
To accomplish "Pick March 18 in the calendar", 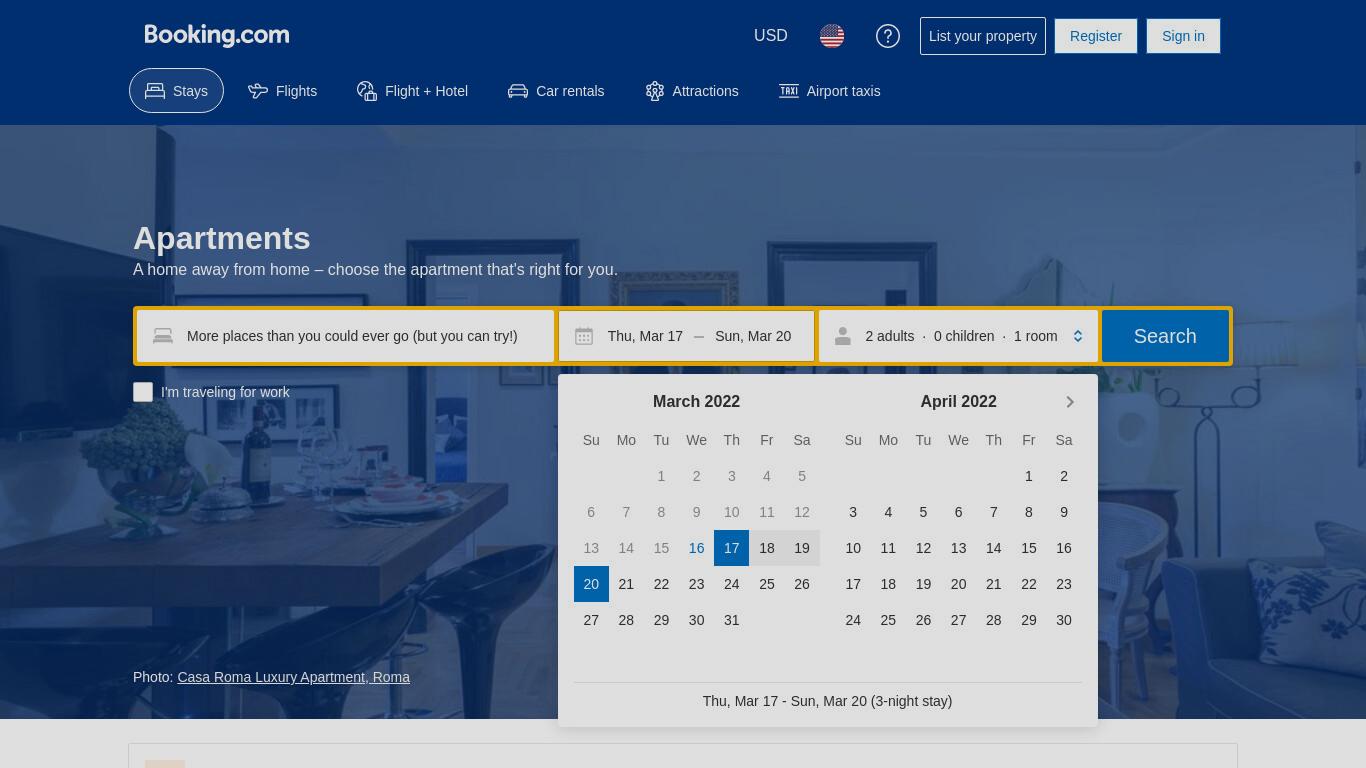I will tap(767, 548).
